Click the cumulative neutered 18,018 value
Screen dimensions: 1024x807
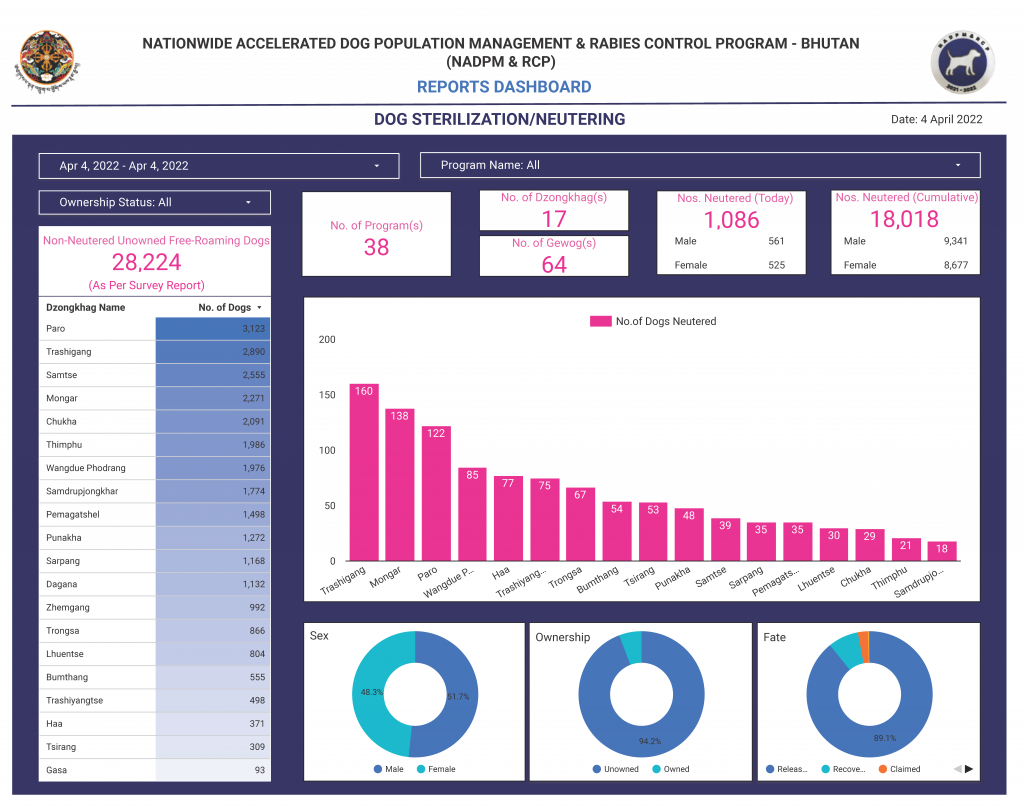[x=904, y=219]
